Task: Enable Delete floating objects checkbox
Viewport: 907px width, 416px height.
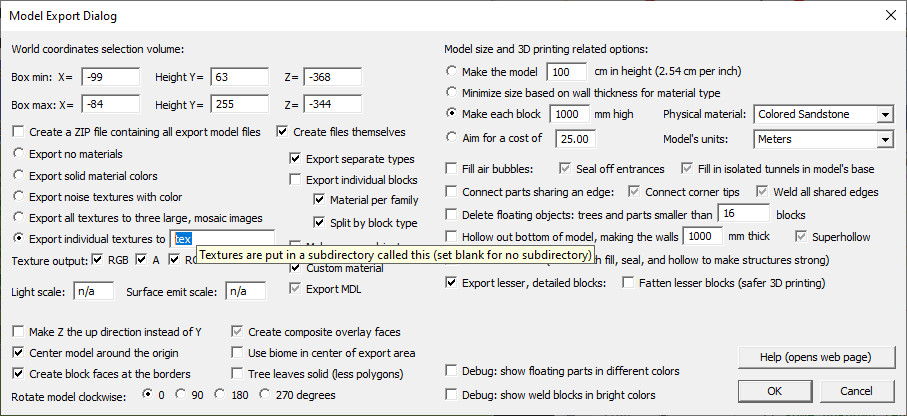Action: [x=452, y=215]
